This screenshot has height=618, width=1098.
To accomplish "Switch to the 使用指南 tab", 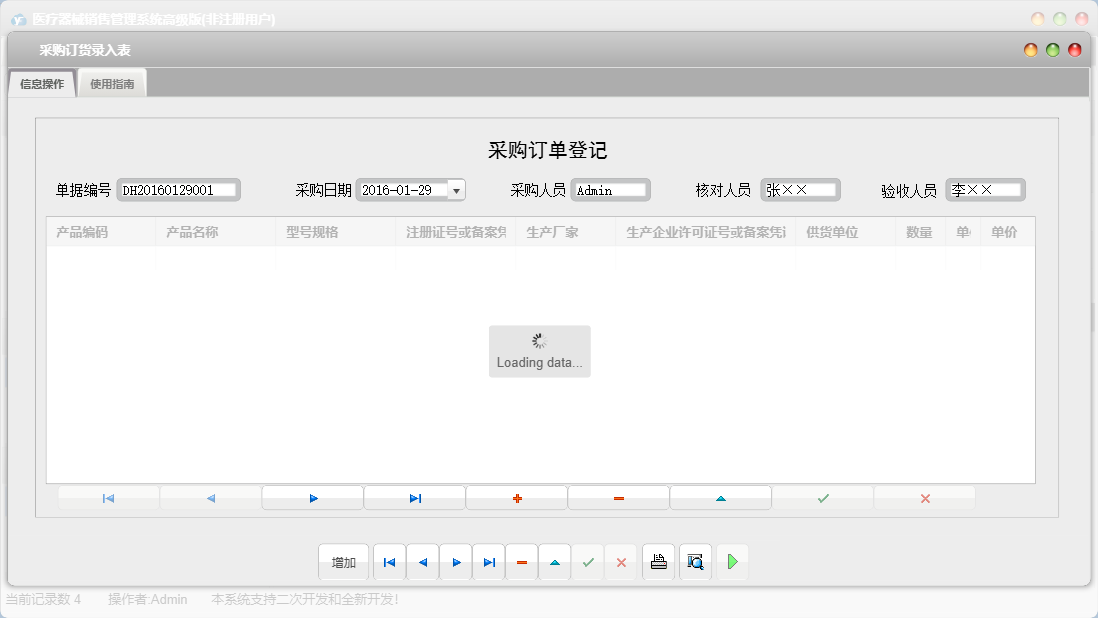I will [x=111, y=83].
